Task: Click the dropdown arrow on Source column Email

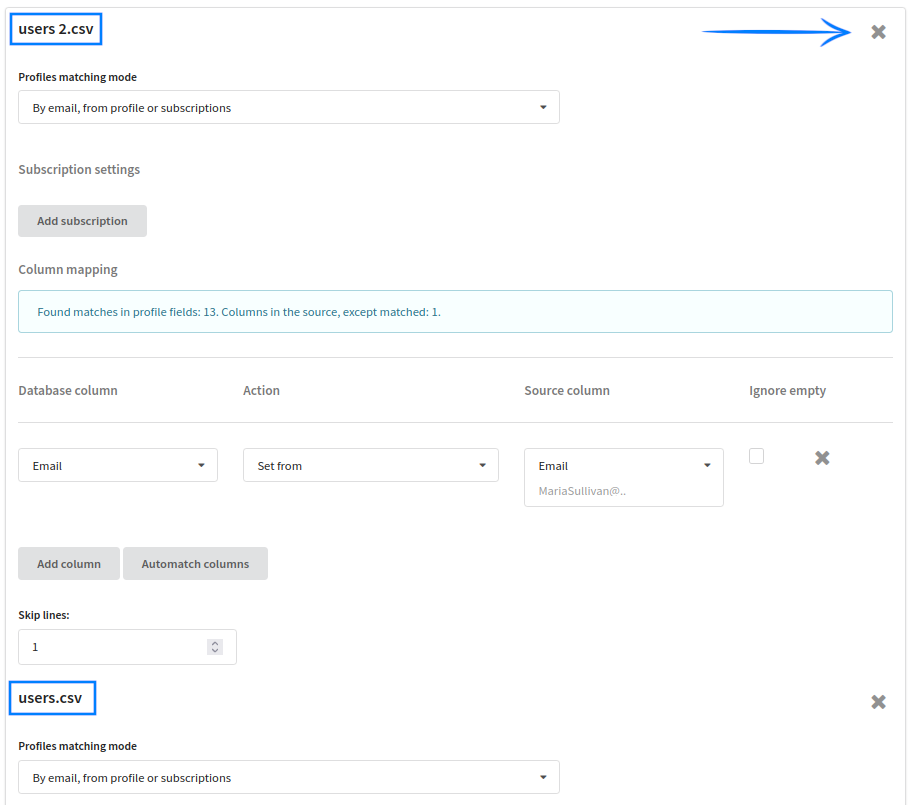Action: coord(709,465)
